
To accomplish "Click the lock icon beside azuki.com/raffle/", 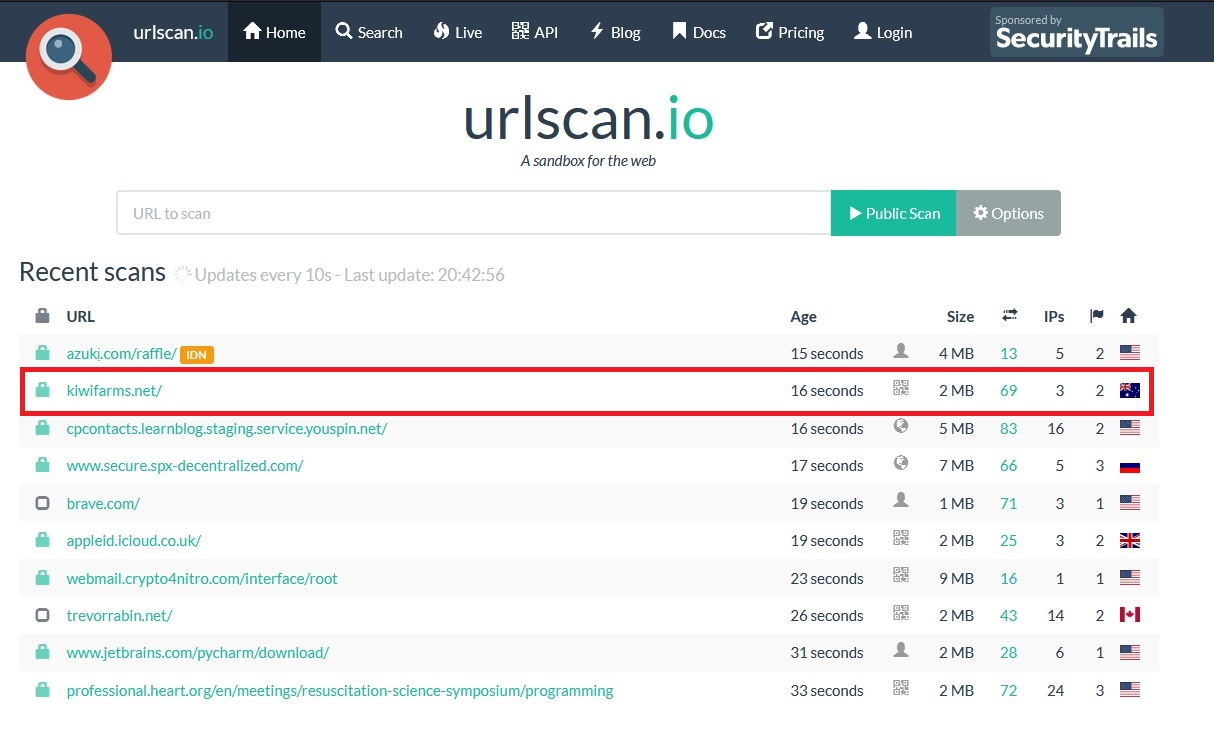I will click(x=42, y=353).
